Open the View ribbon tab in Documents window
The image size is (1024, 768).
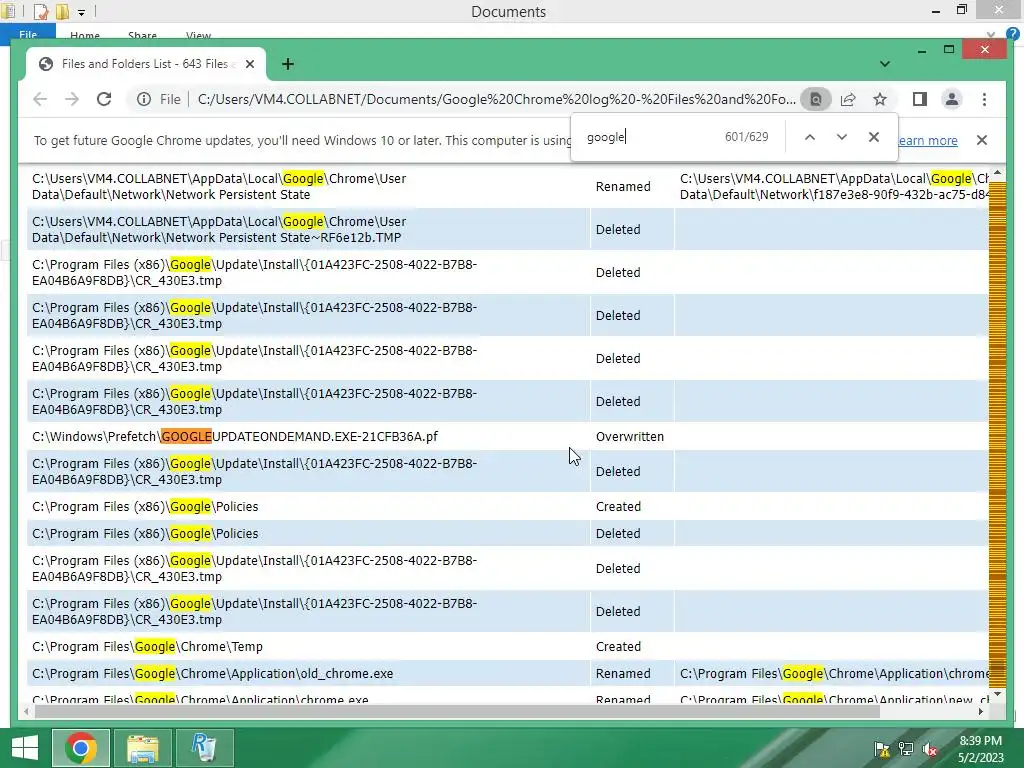(198, 36)
